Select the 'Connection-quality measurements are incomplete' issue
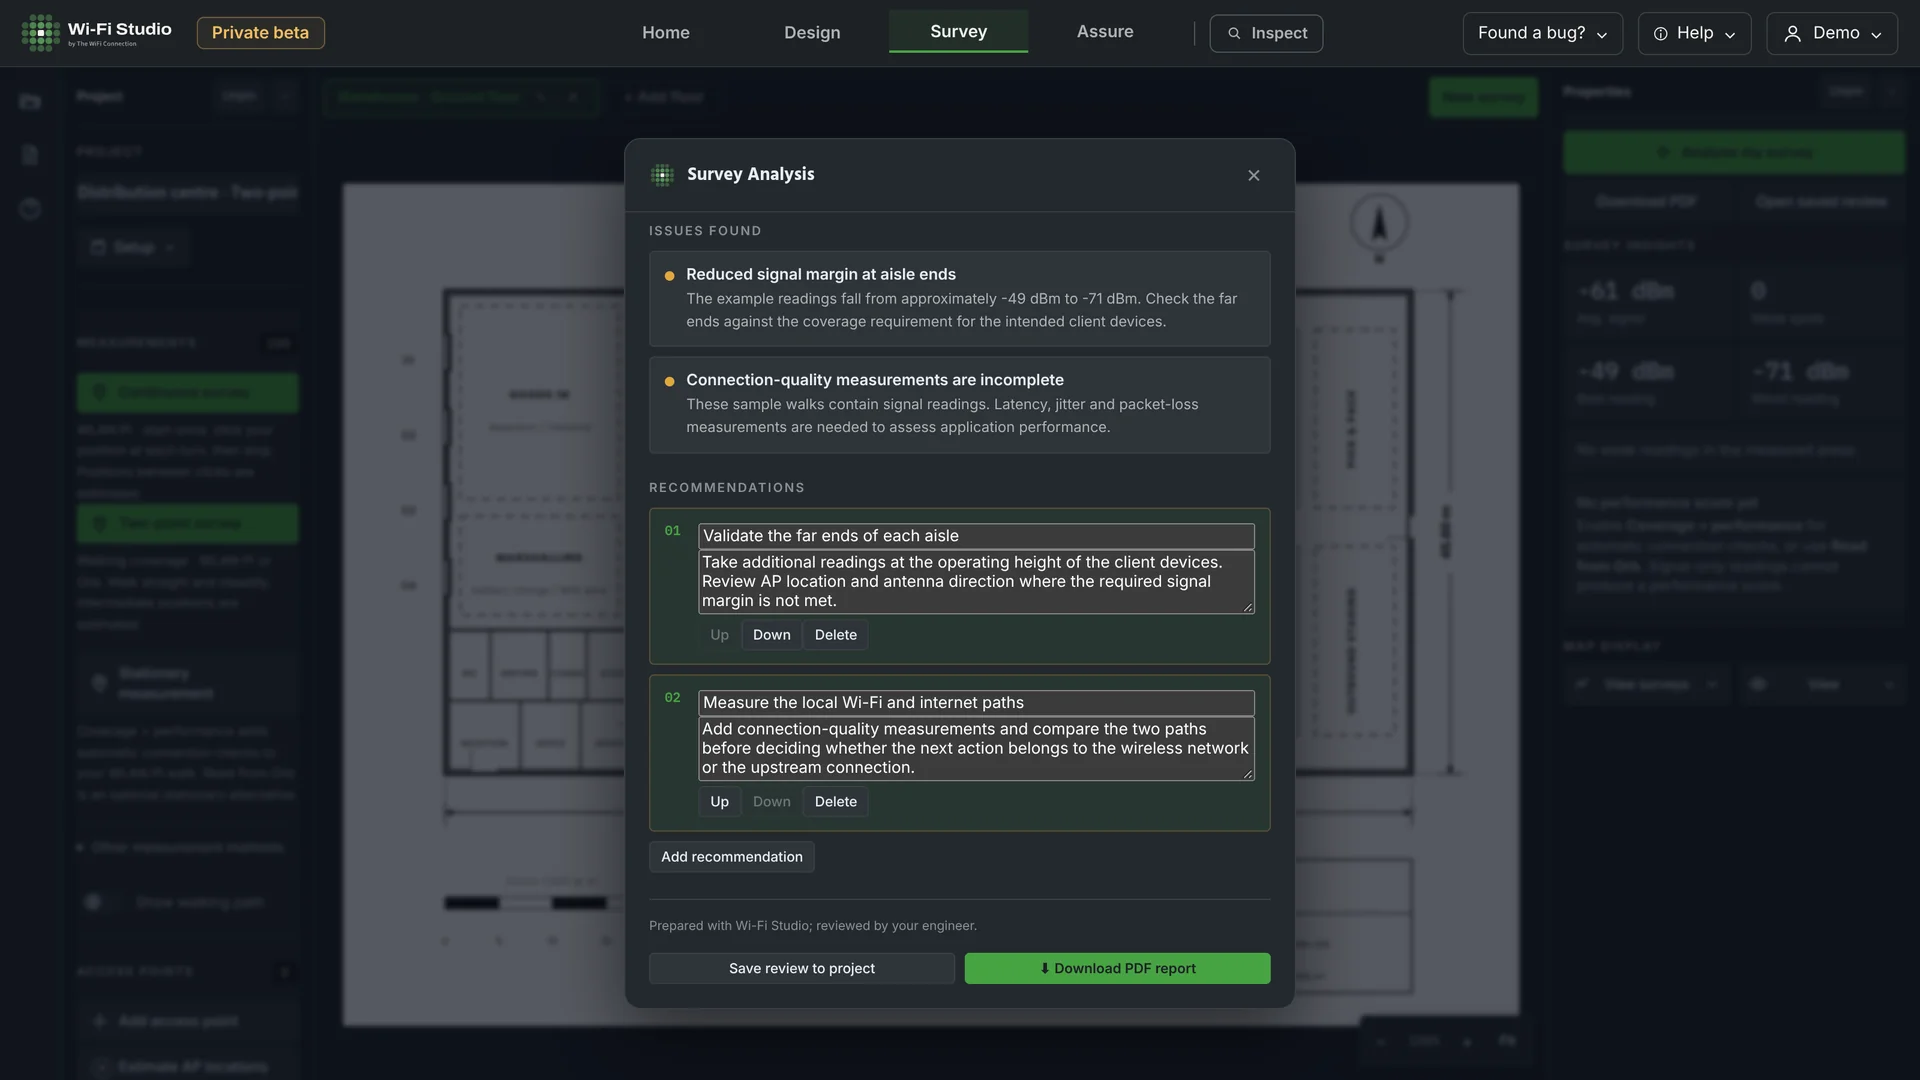 point(959,405)
